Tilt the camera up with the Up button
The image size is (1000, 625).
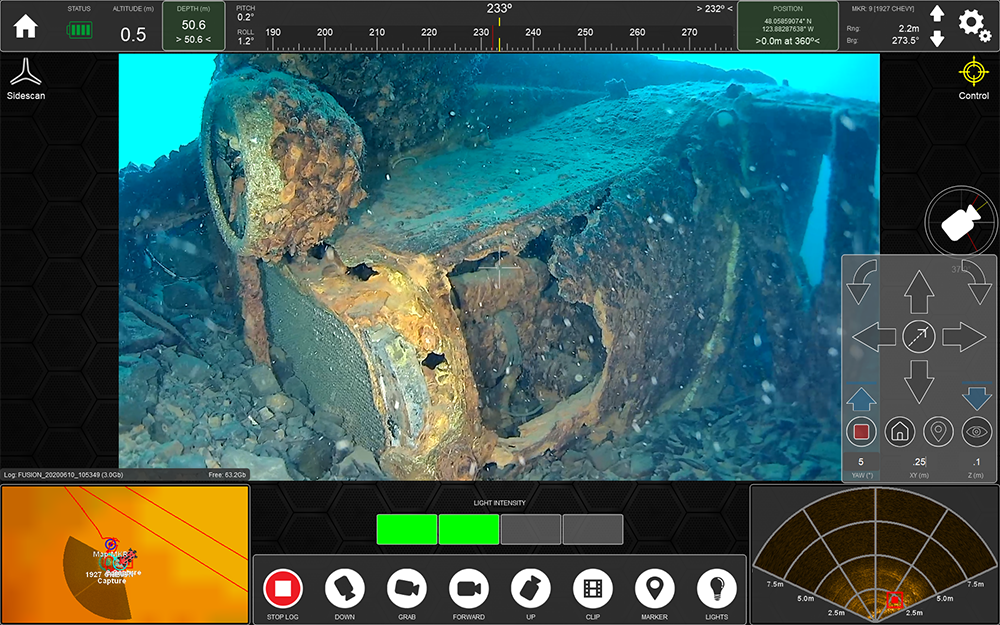(530, 589)
